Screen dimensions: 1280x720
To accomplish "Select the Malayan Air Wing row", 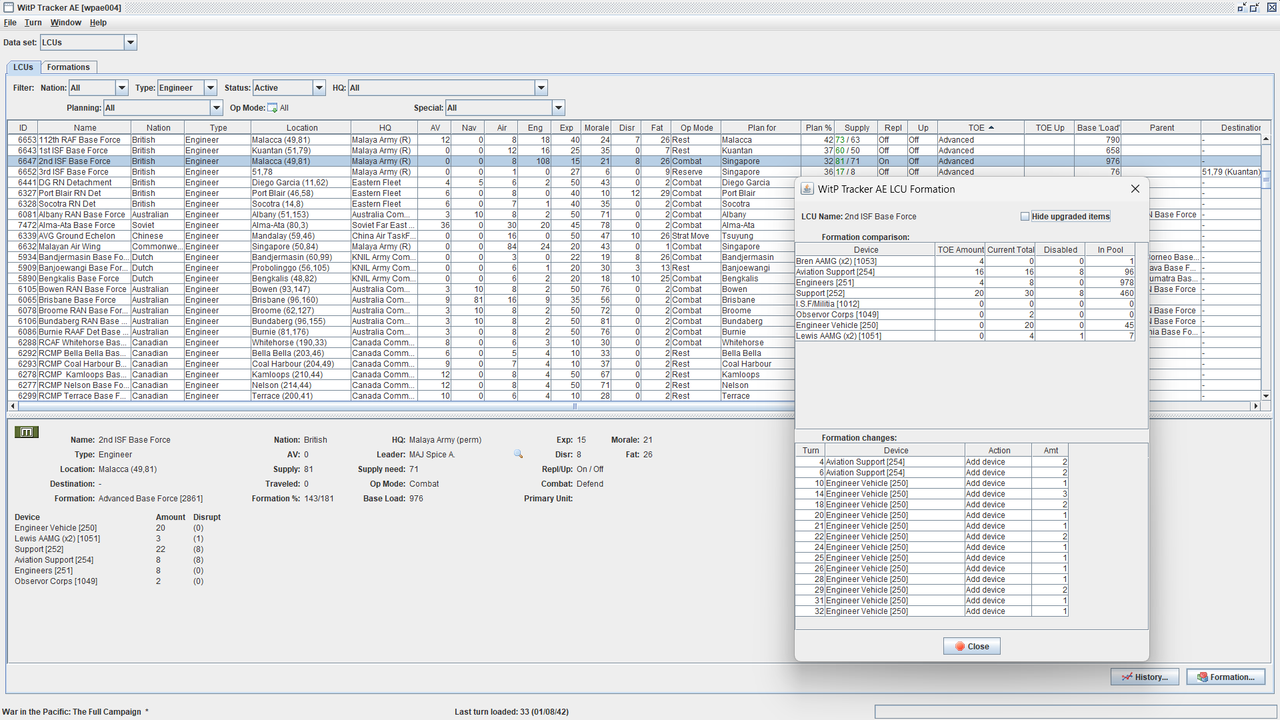I will tap(401, 246).
